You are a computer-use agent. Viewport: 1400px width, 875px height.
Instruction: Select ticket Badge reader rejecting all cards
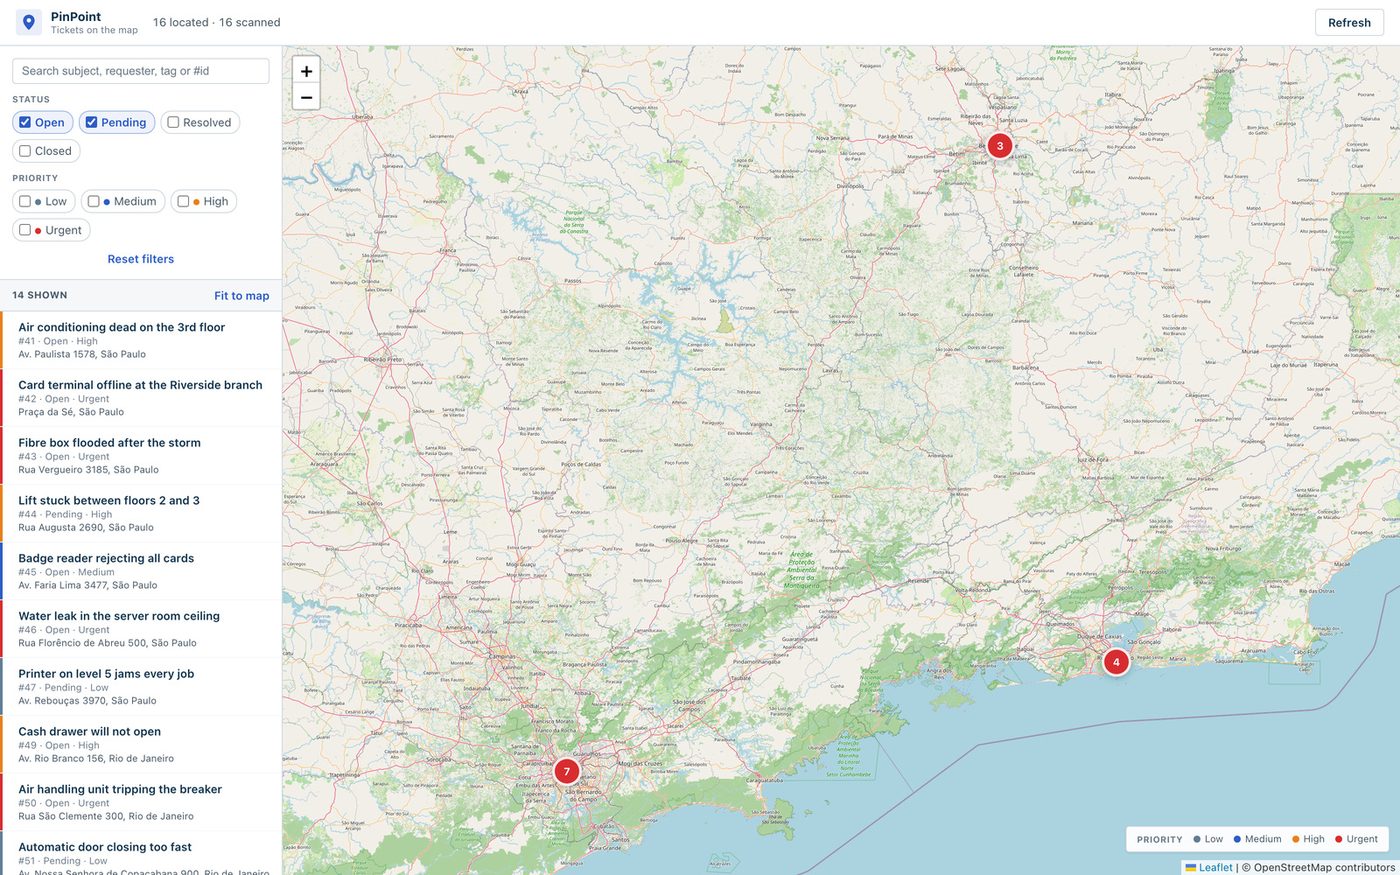coord(141,571)
